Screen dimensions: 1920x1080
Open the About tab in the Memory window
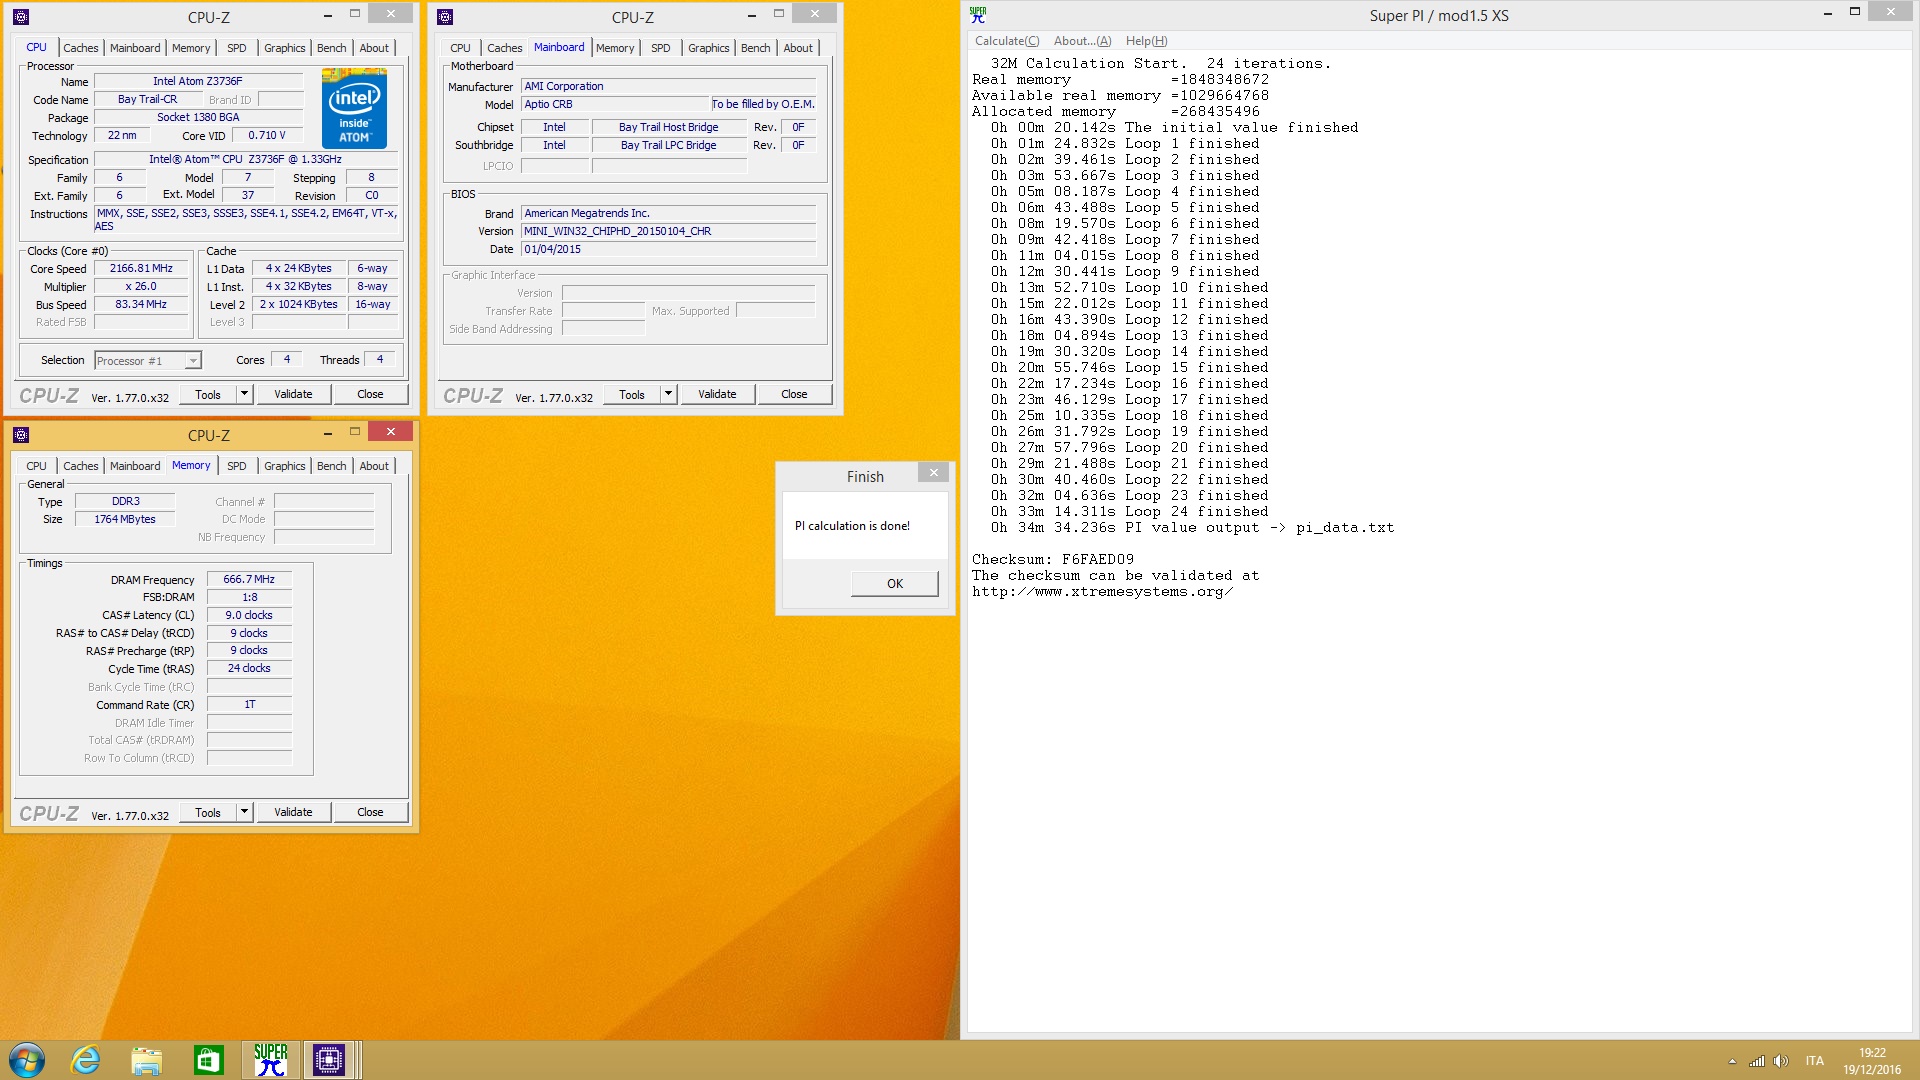(374, 466)
